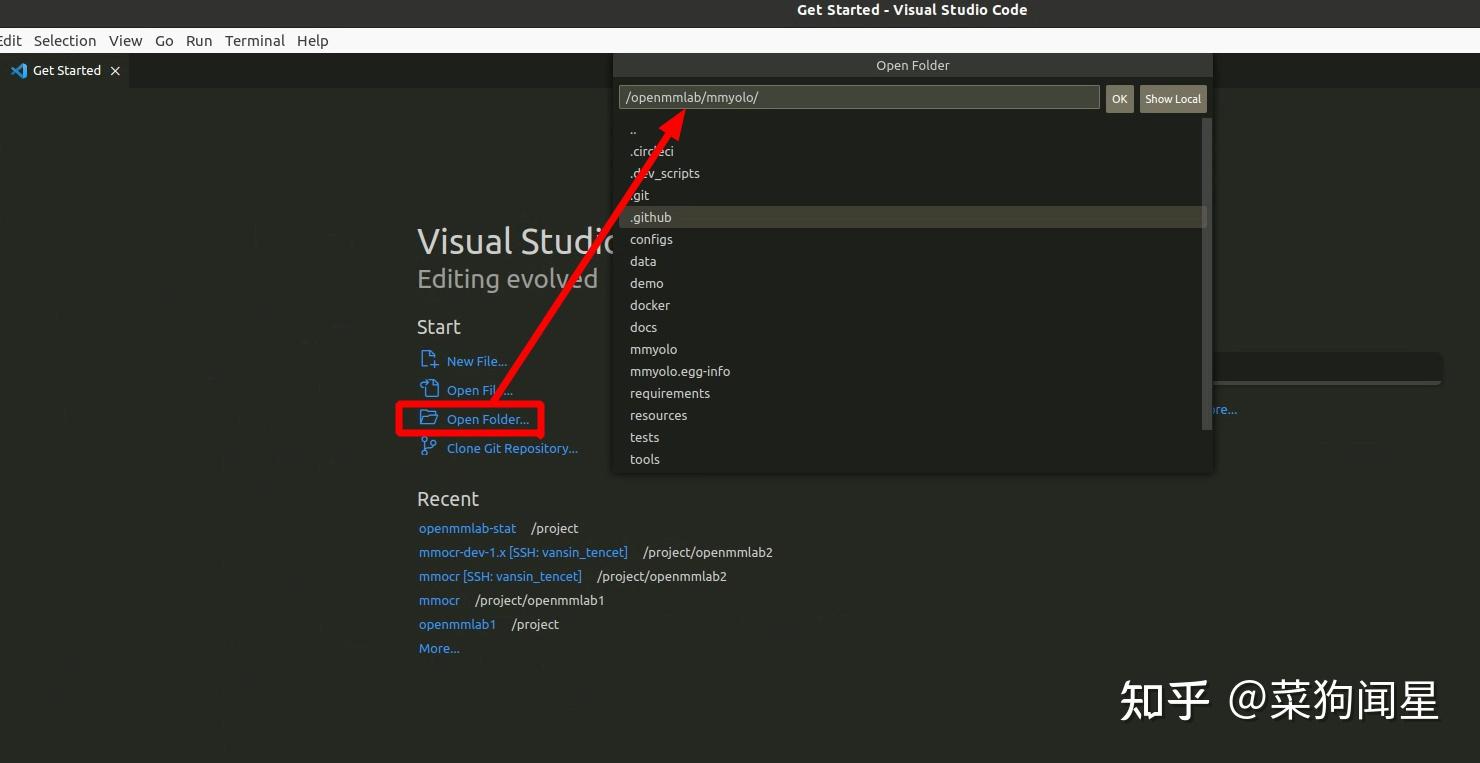
Task: Switch to the Get Started tab
Action: pos(65,70)
